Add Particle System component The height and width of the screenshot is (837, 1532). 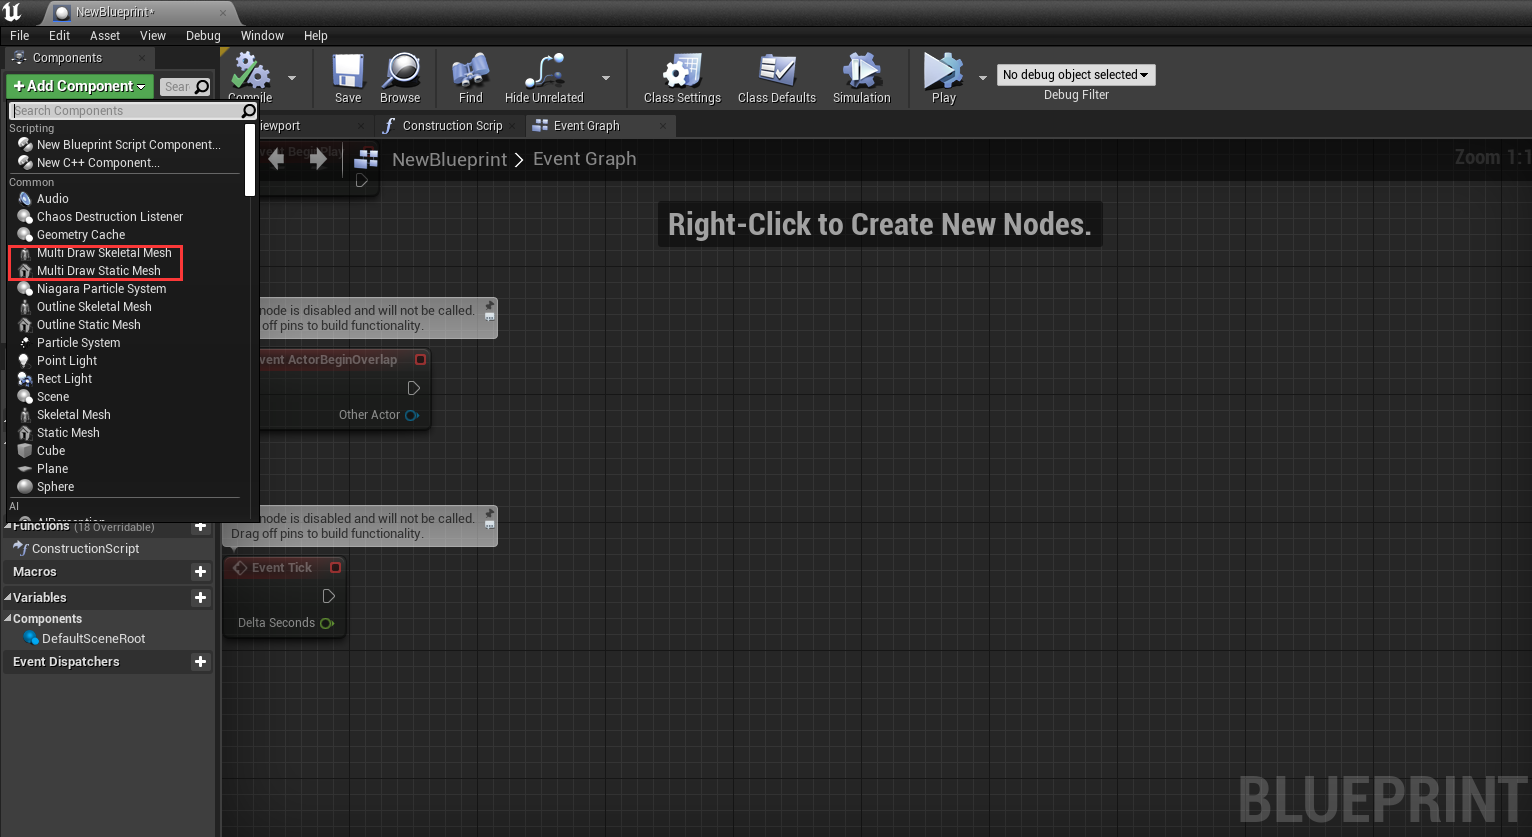pos(78,343)
